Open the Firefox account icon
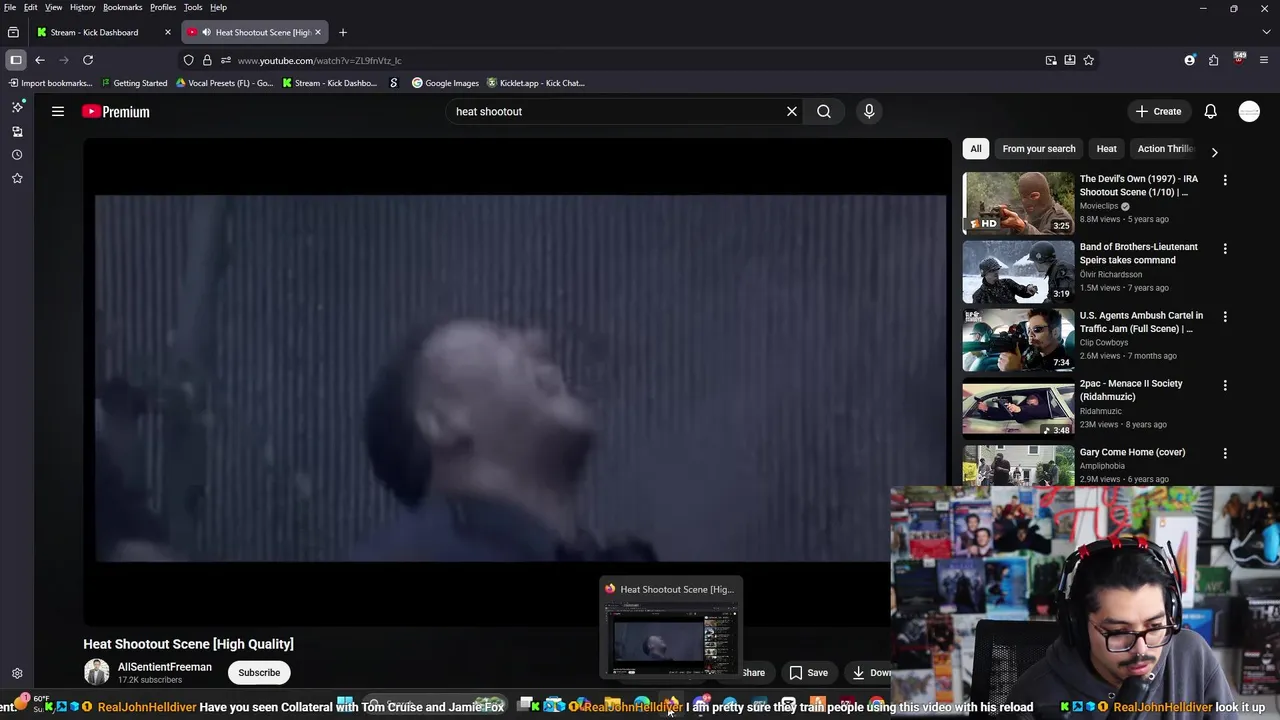Image resolution: width=1280 pixels, height=720 pixels. [x=1190, y=60]
